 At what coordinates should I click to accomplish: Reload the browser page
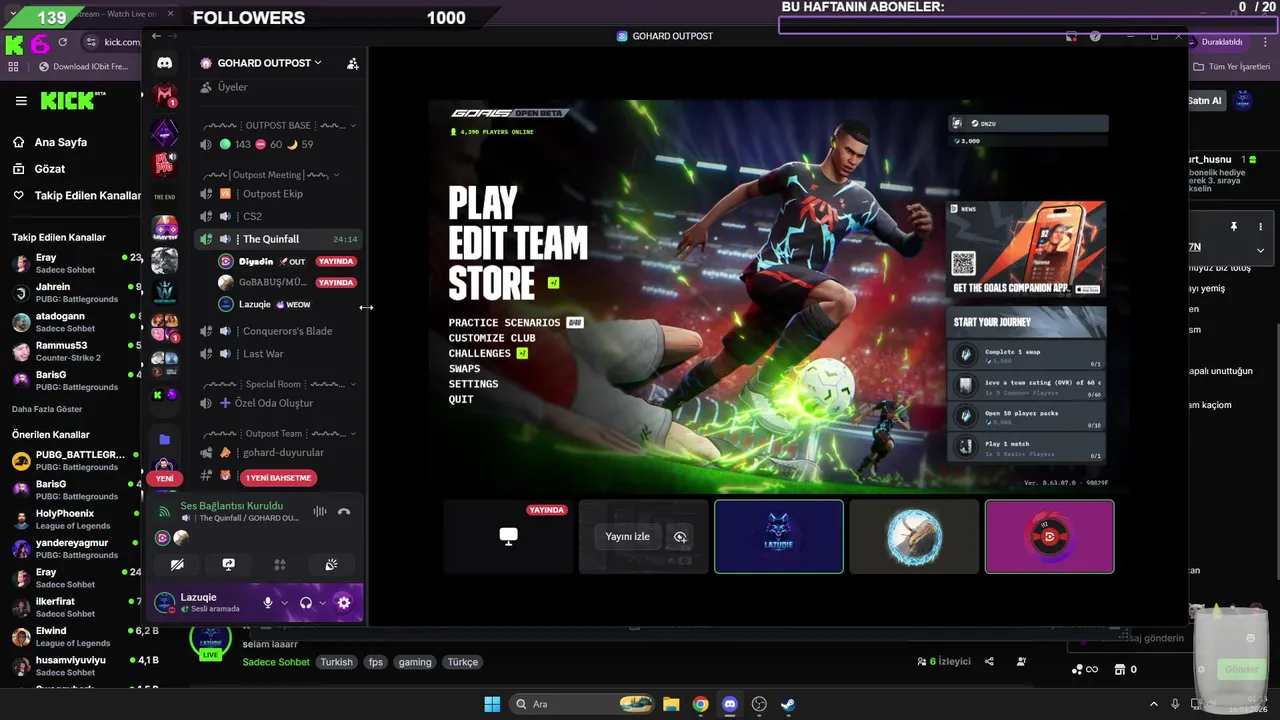click(x=62, y=42)
